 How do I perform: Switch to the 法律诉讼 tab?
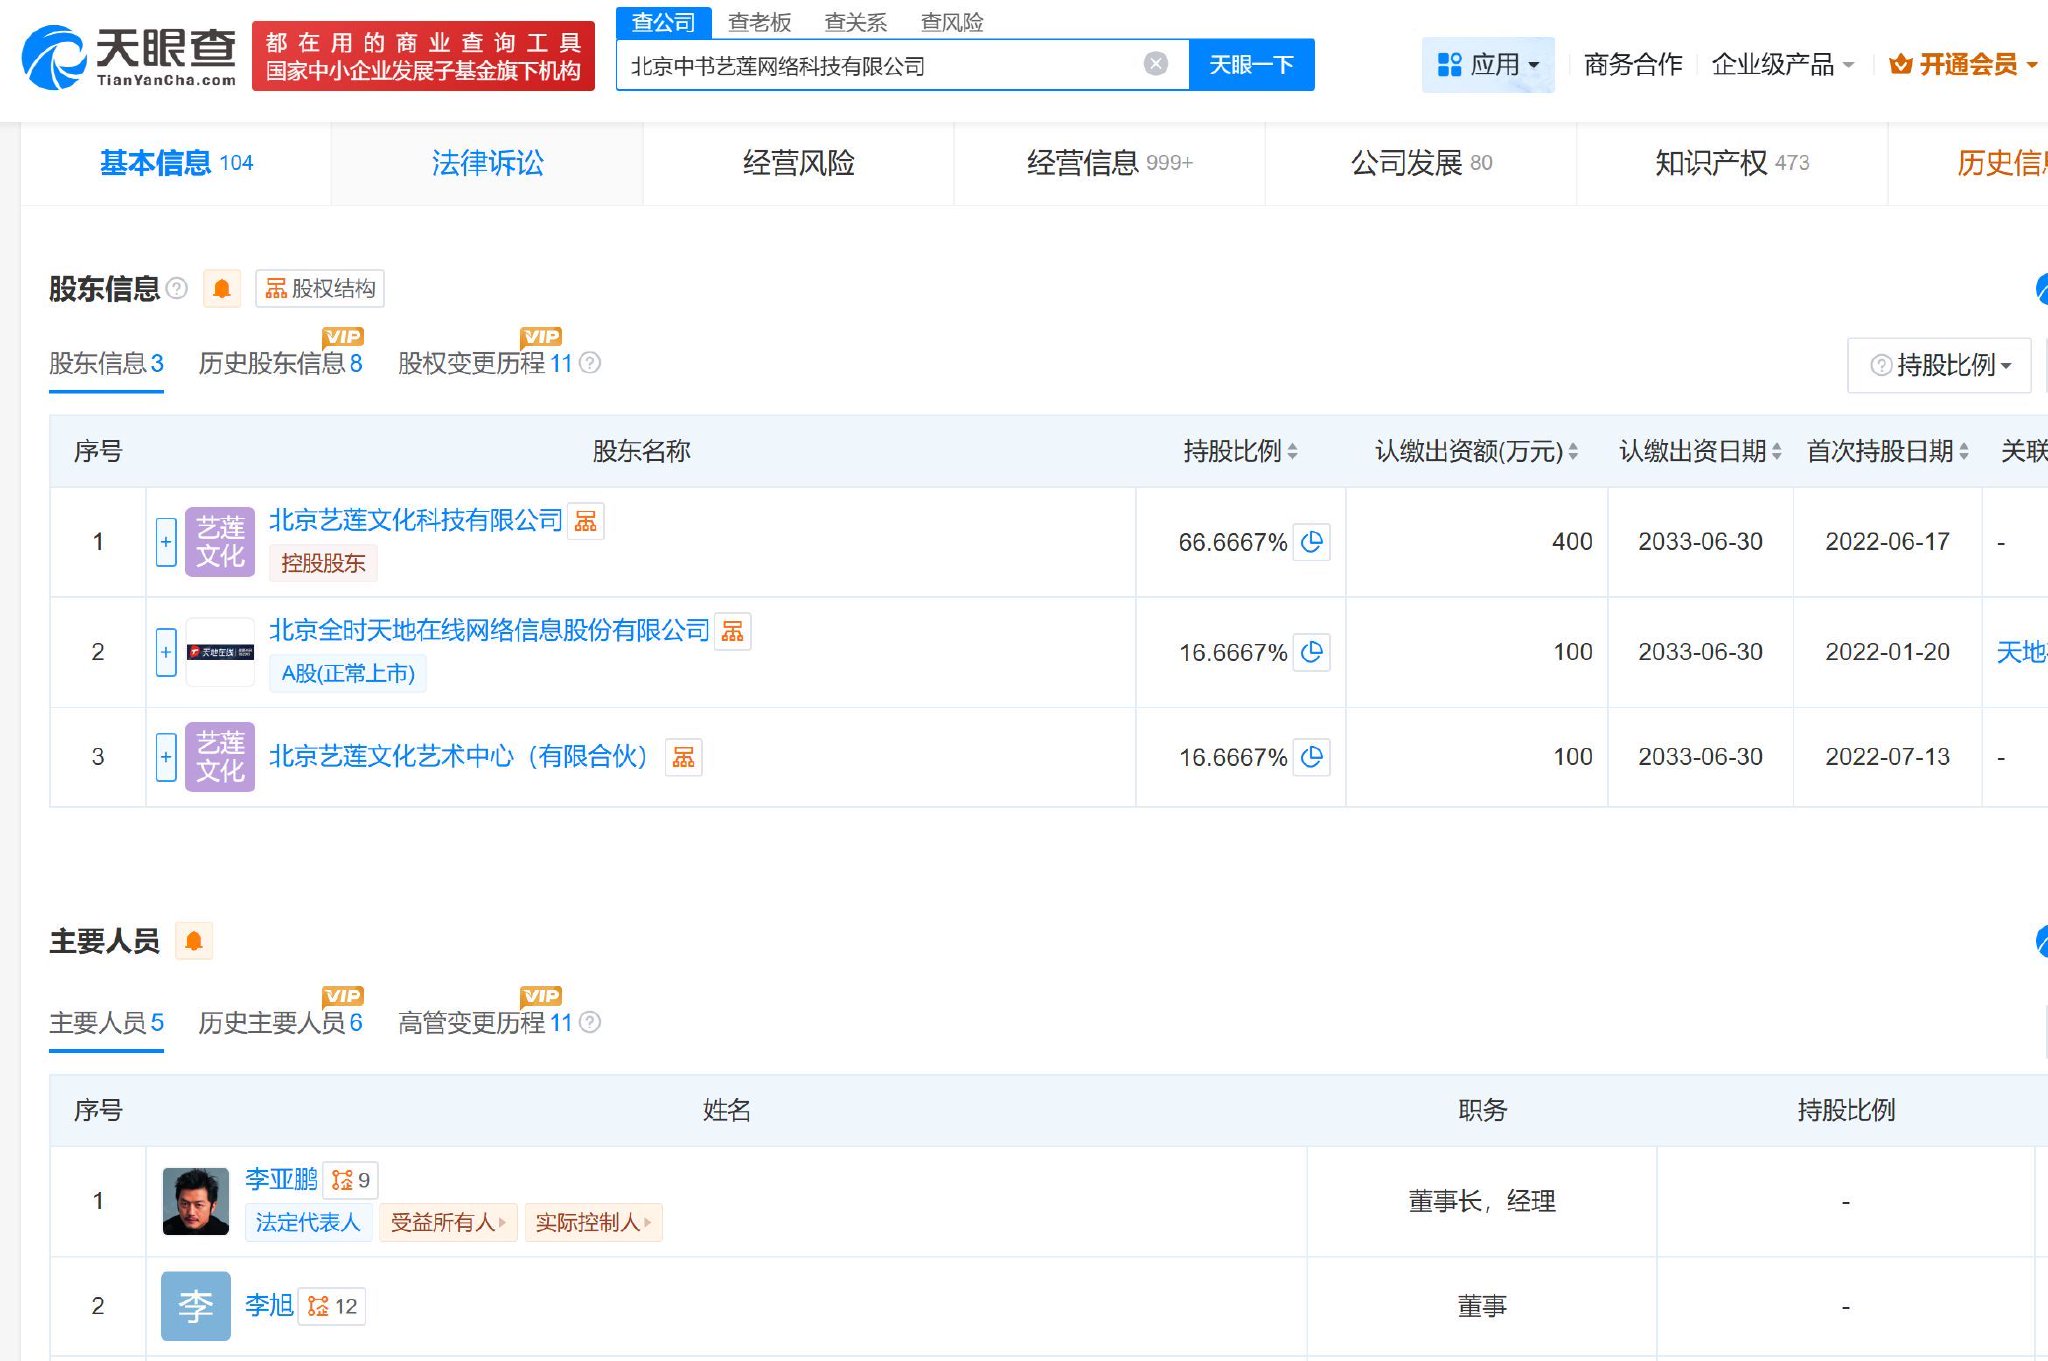487,163
